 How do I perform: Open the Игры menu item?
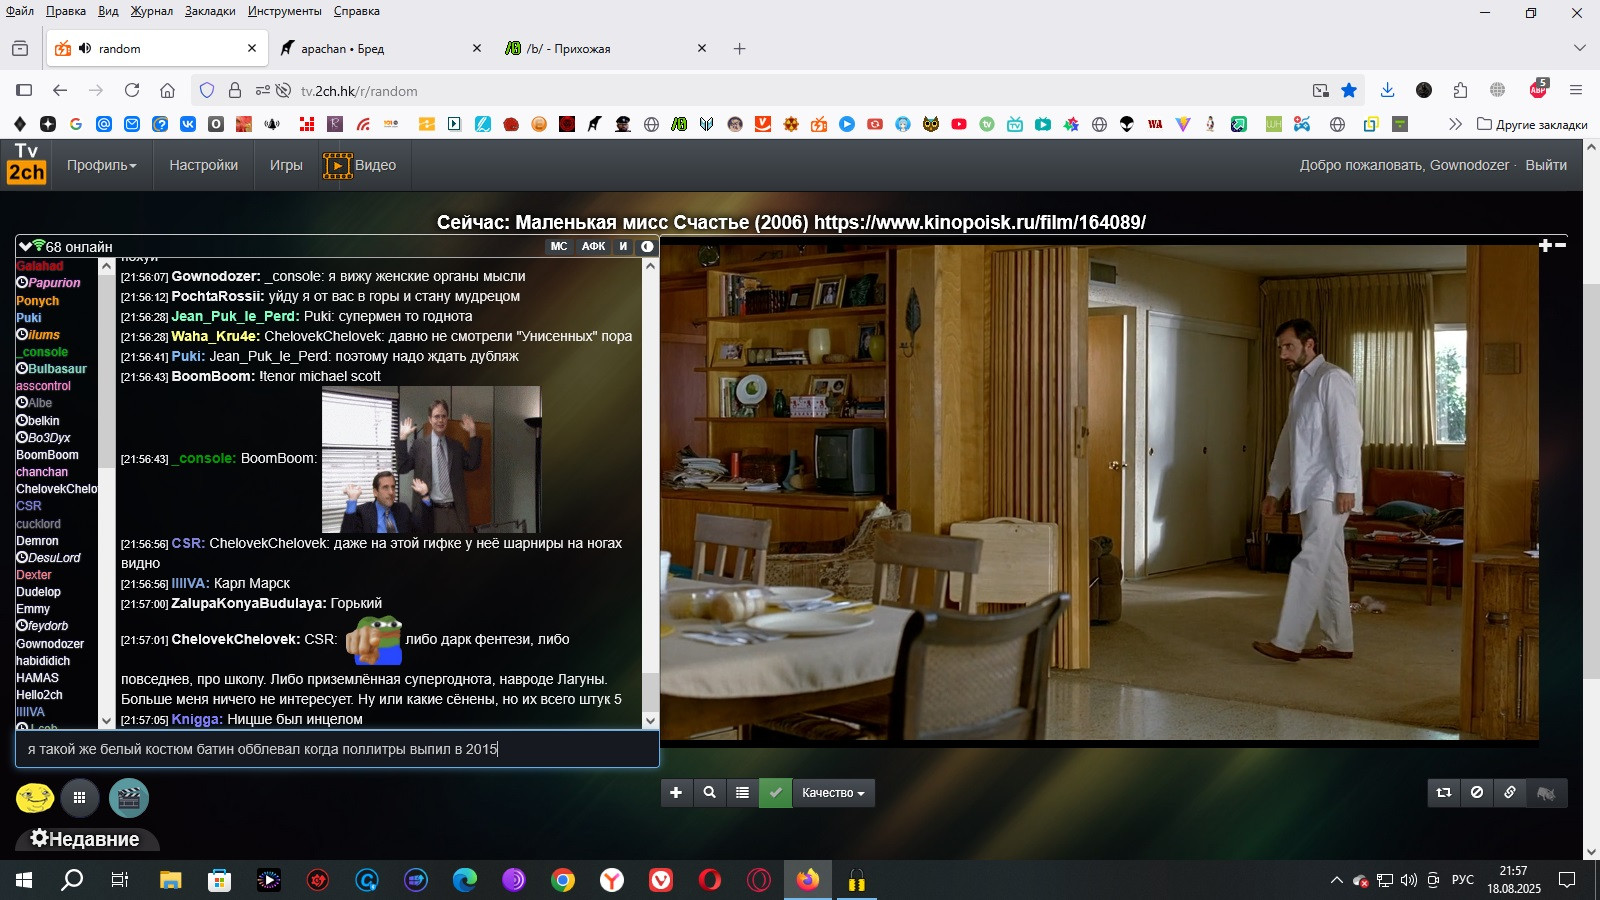tap(286, 165)
